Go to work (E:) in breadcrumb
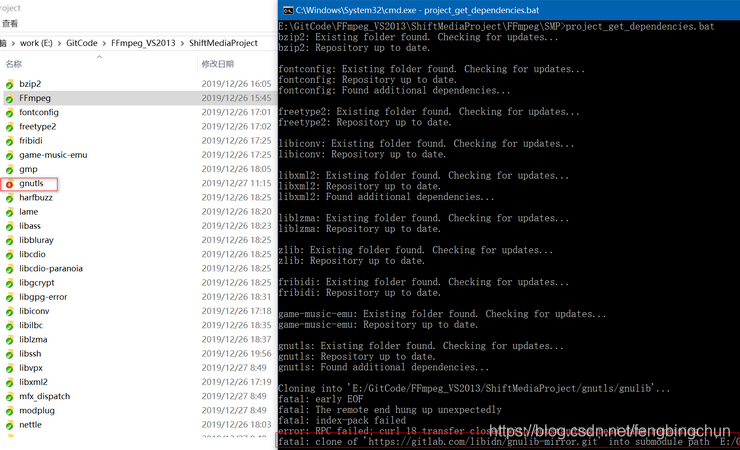This screenshot has height=450, width=740. [x=36, y=43]
